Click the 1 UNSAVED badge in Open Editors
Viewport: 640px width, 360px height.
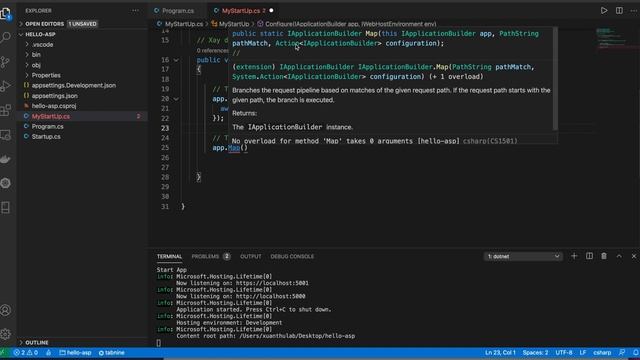coord(82,24)
